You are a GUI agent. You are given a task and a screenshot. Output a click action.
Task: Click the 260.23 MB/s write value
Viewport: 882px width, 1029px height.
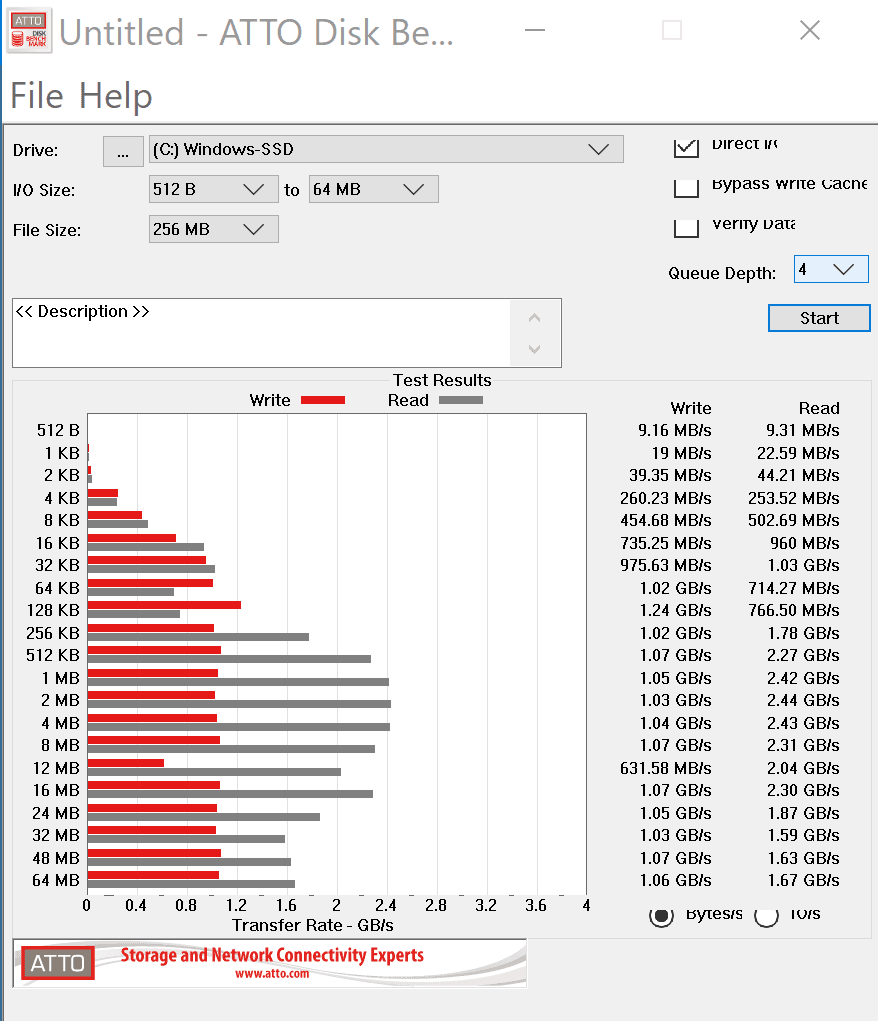[665, 498]
